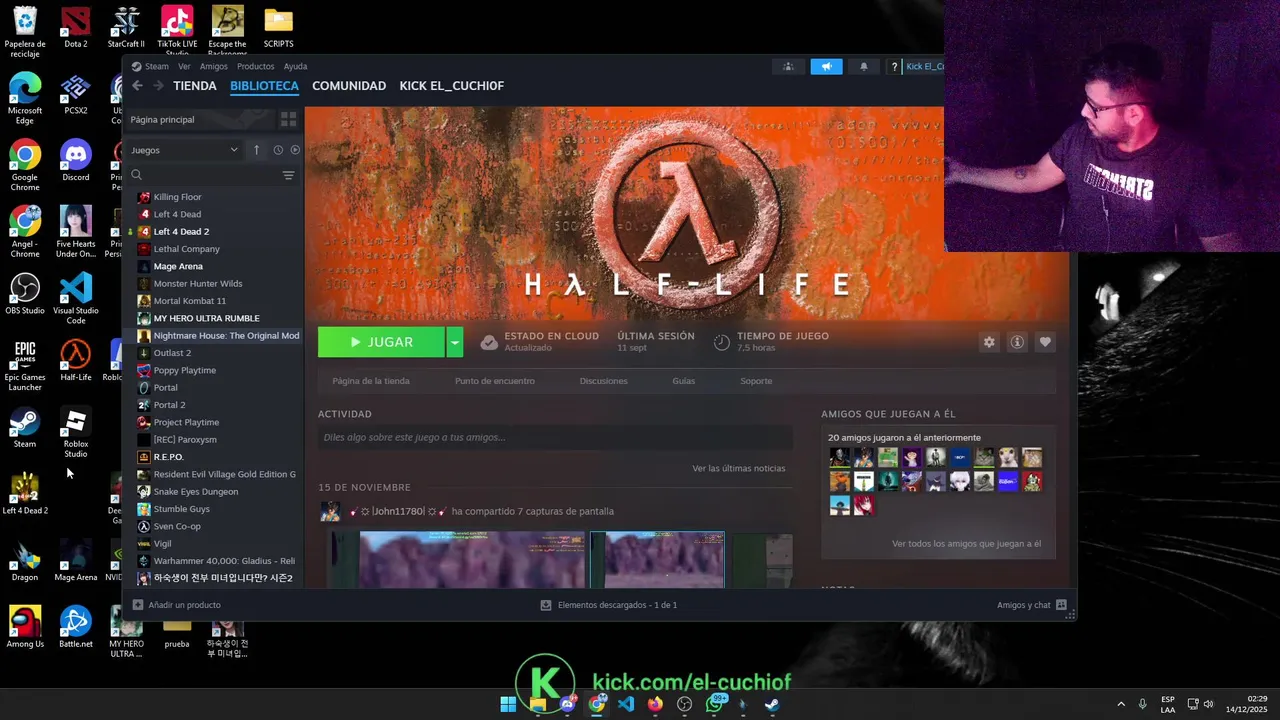Add Half-Life to favorites with heart icon
Screen dimensions: 1280x720
(x=1045, y=342)
